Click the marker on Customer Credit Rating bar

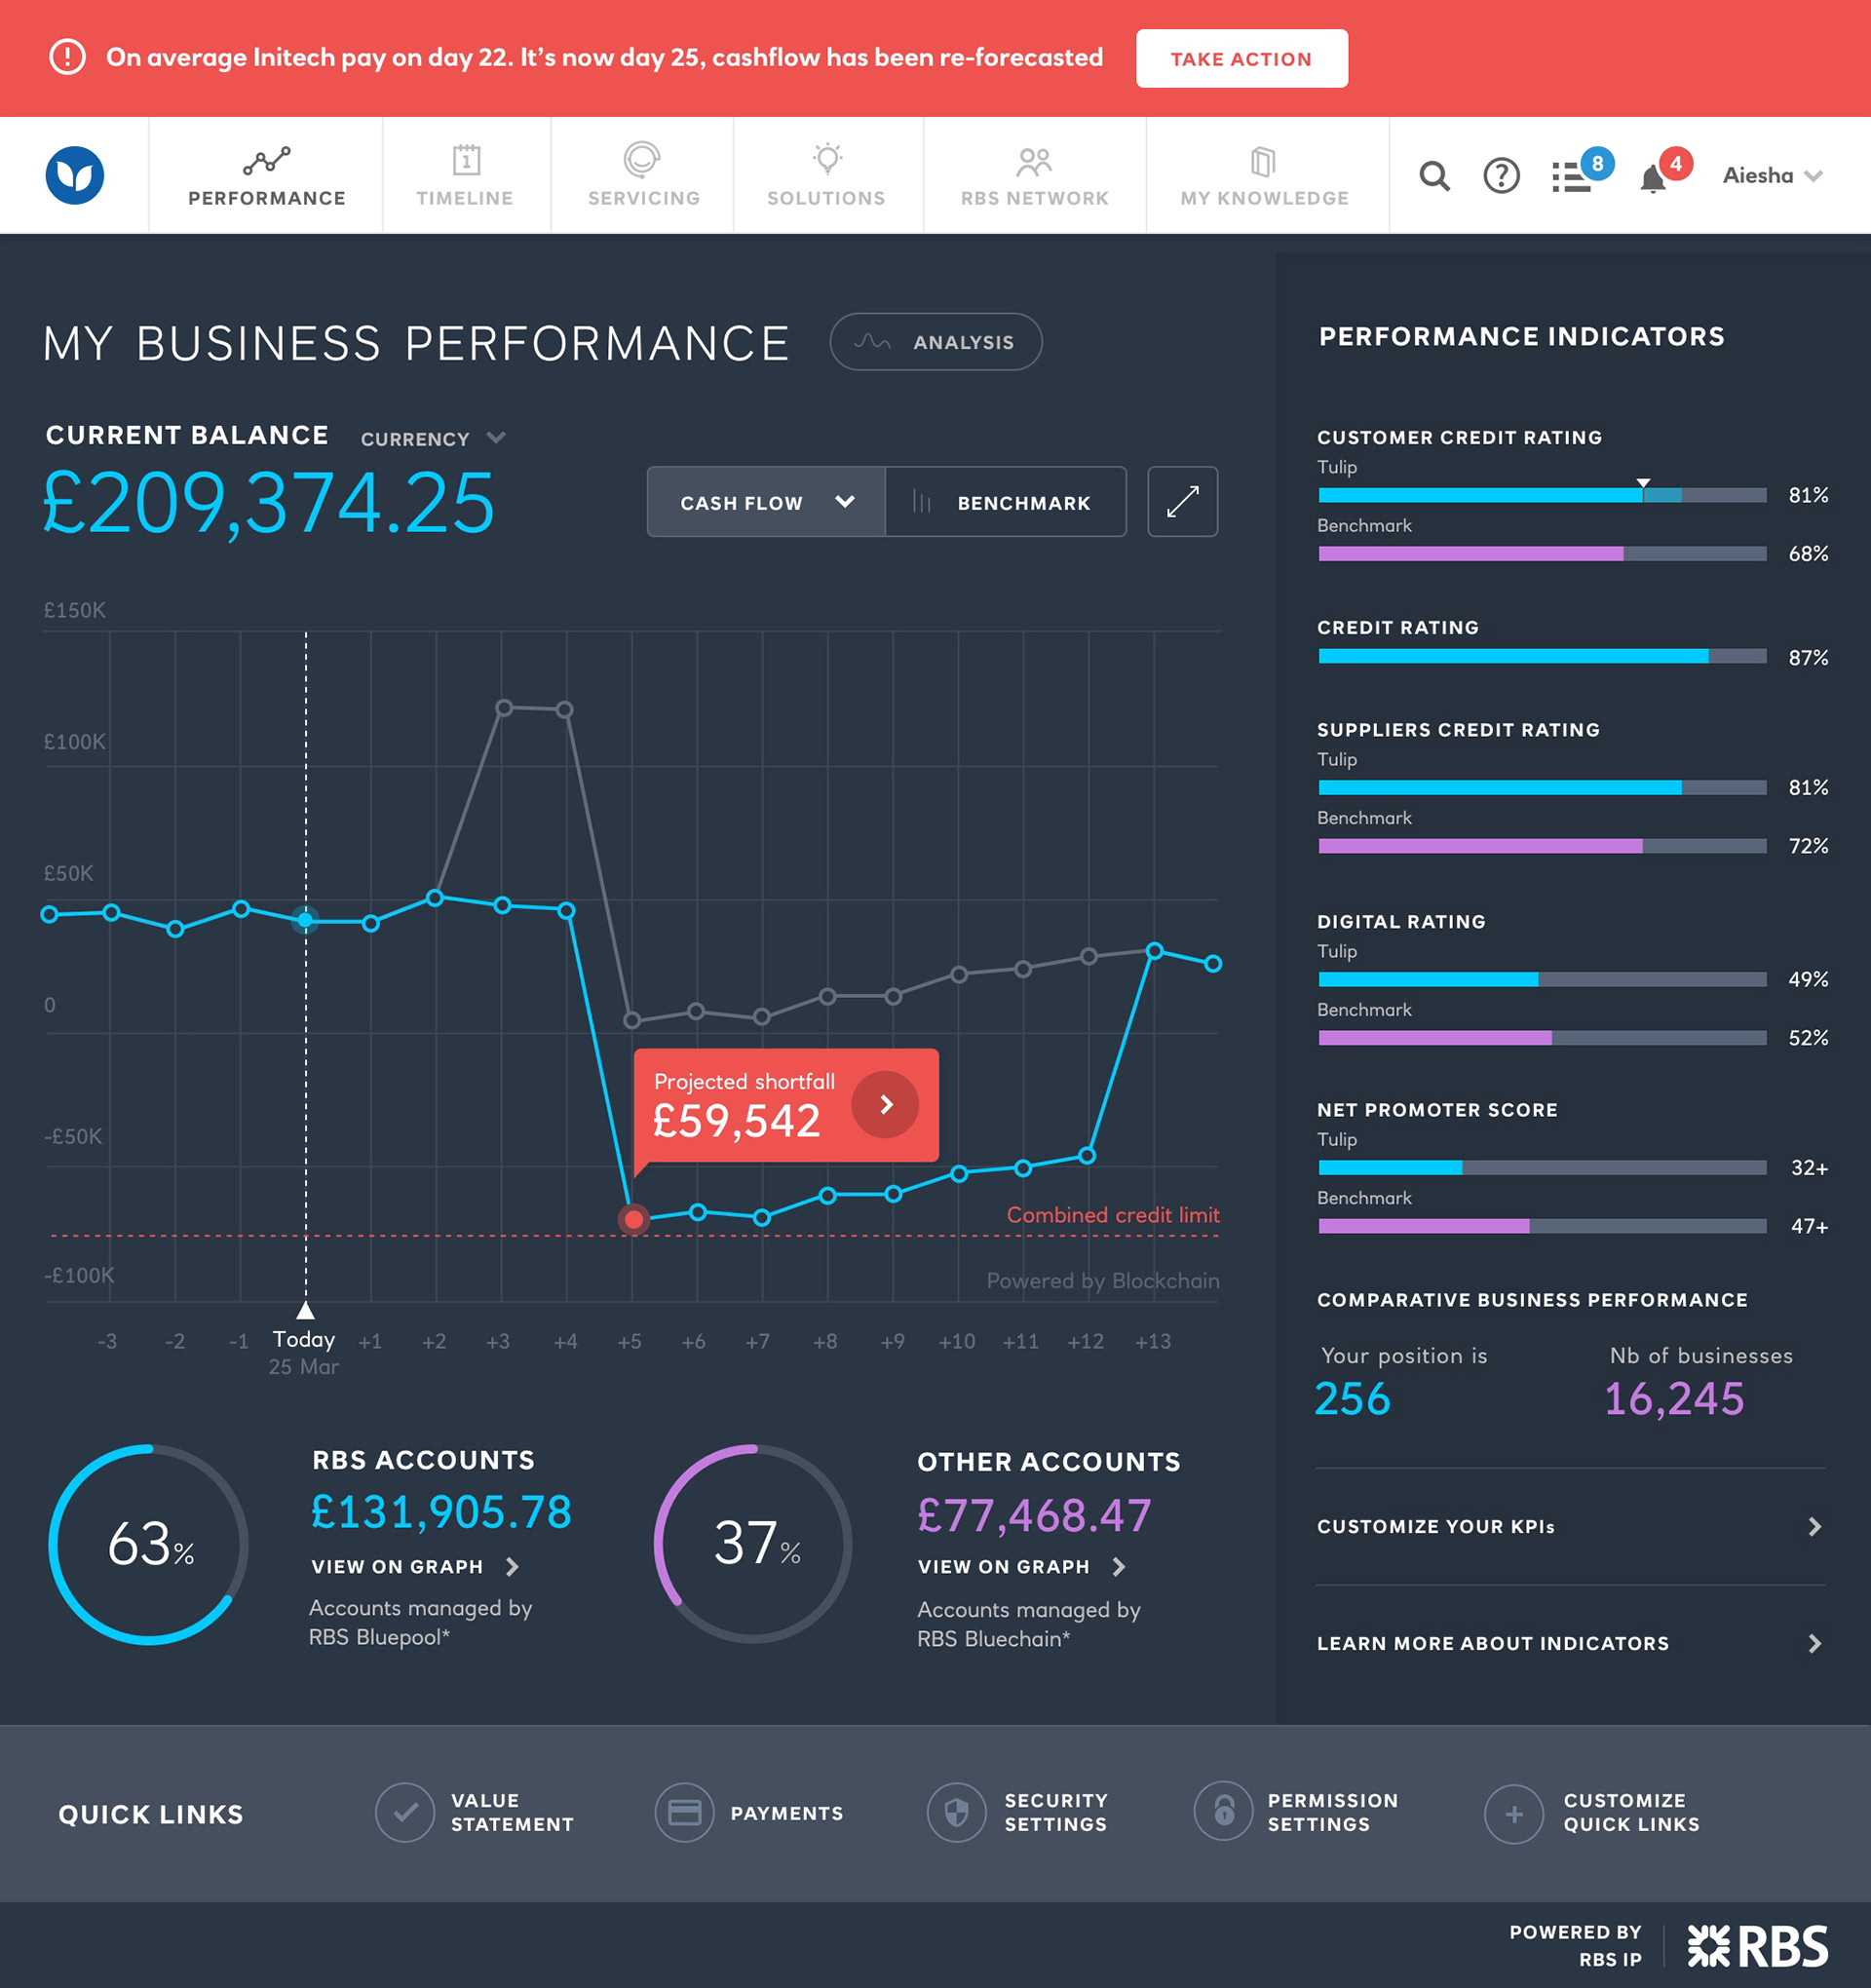(x=1643, y=483)
